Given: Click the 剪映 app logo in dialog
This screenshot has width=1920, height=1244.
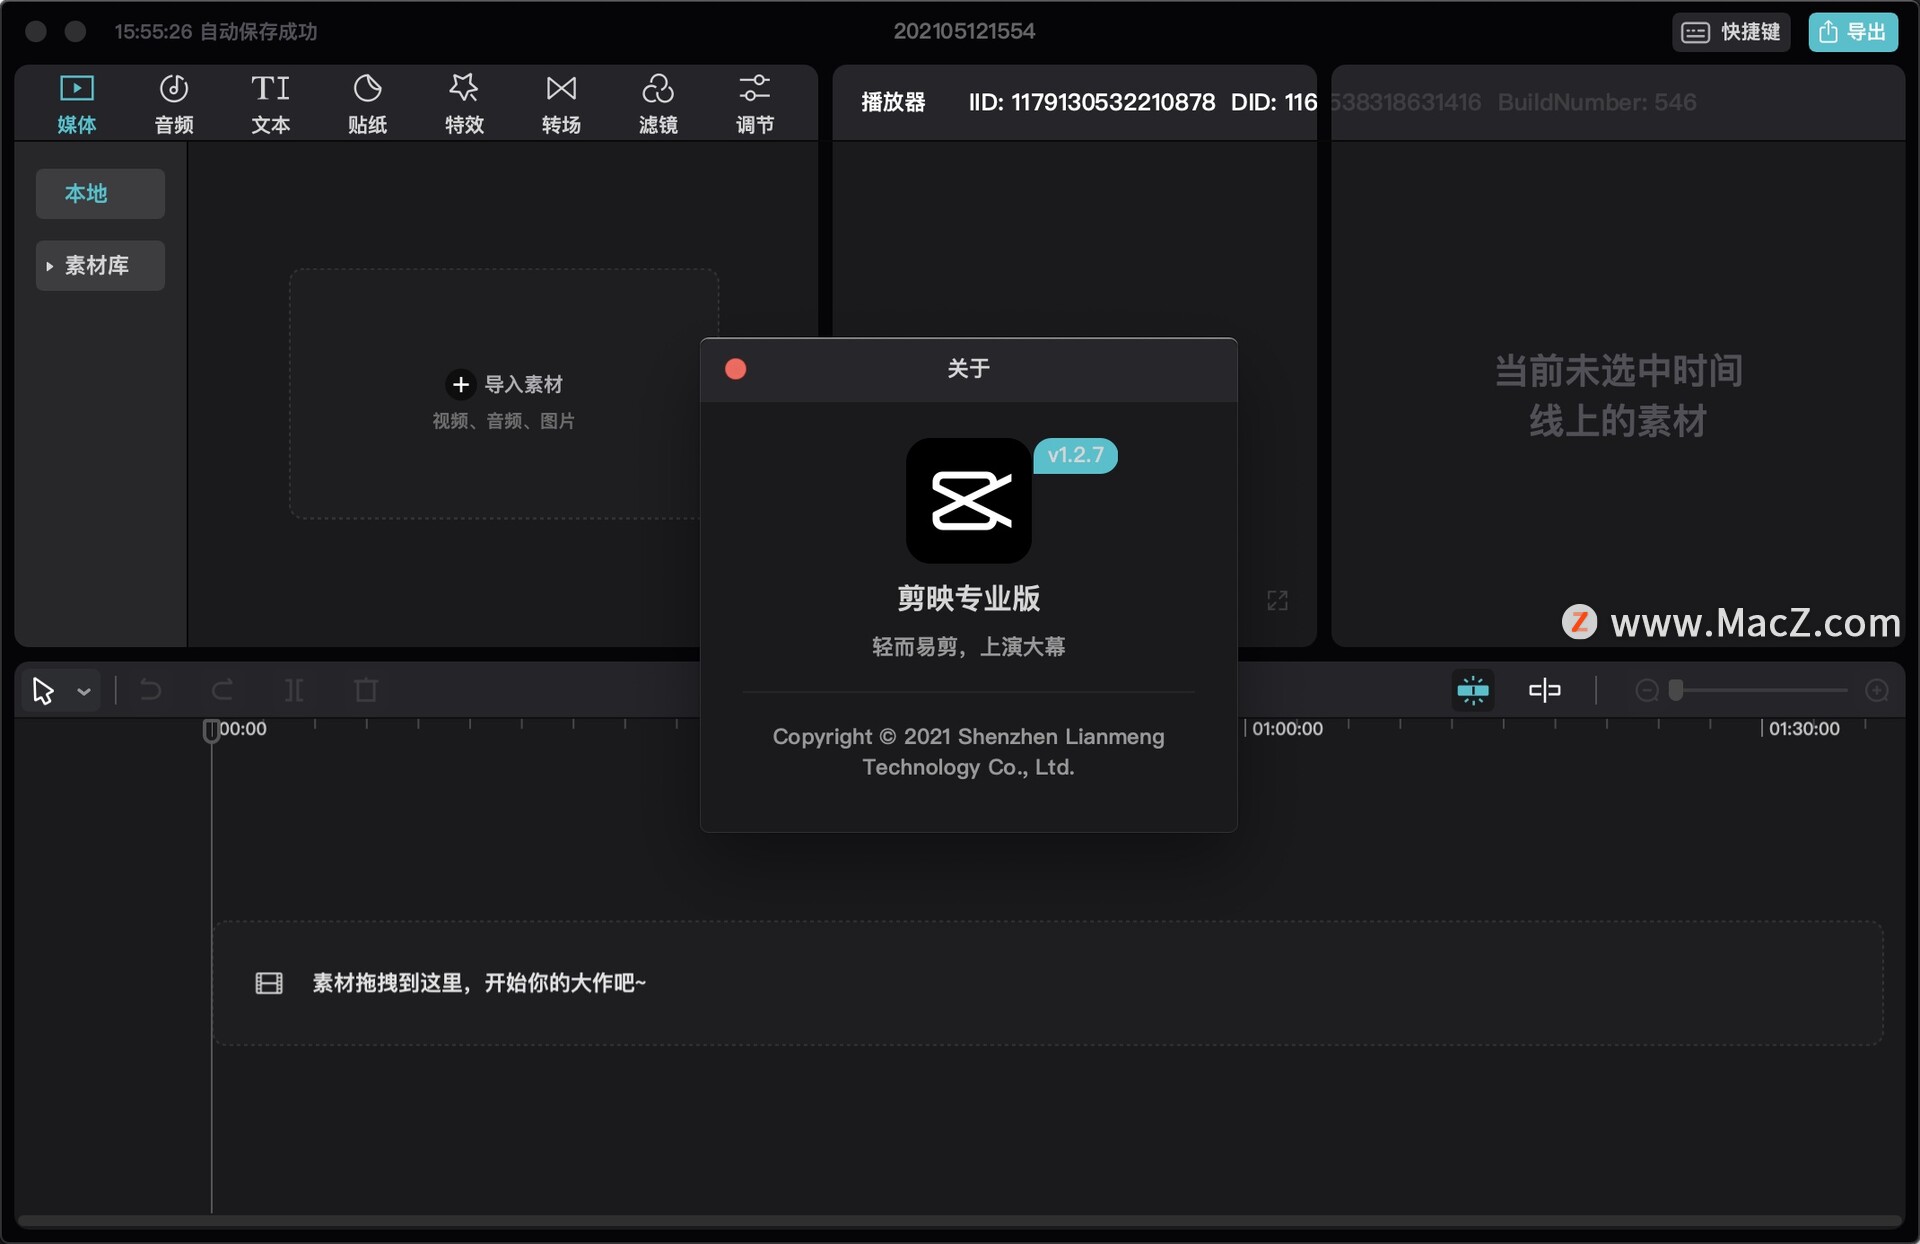Looking at the screenshot, I should click(x=968, y=500).
